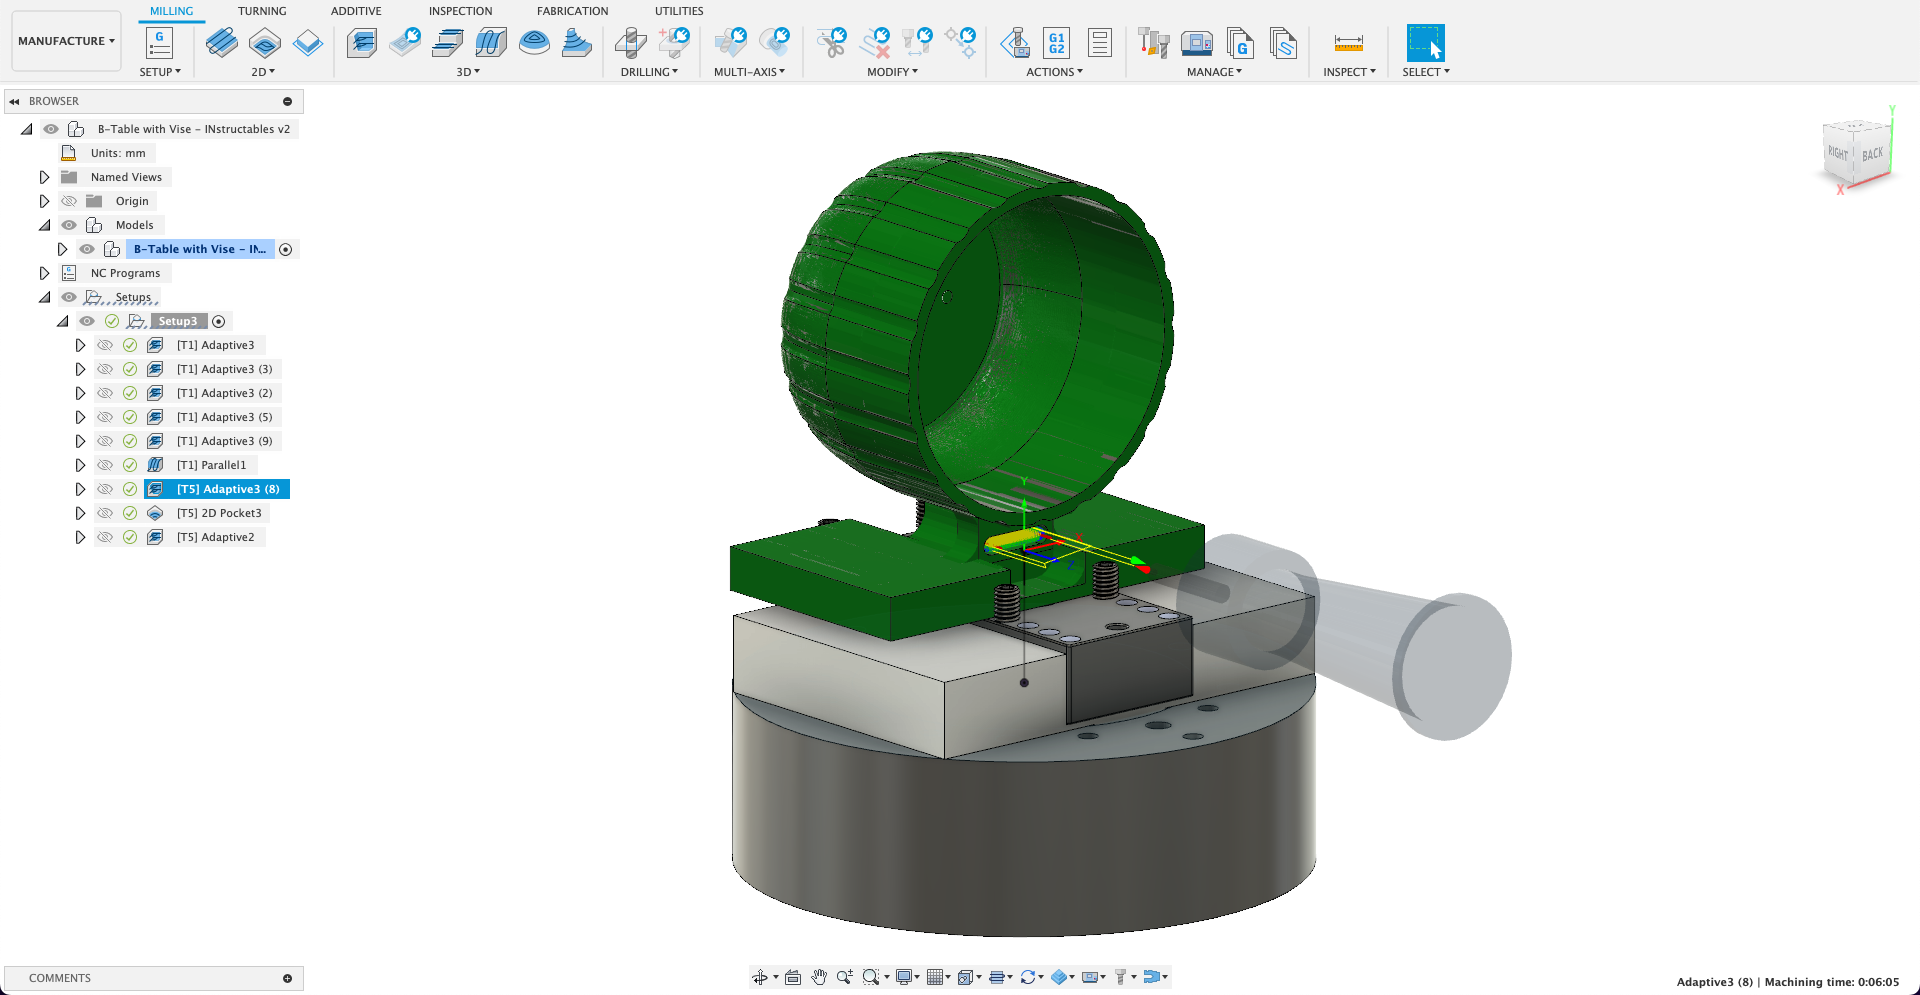This screenshot has height=995, width=1920.
Task: Toggle Setups folder visibility eye
Action: (69, 297)
